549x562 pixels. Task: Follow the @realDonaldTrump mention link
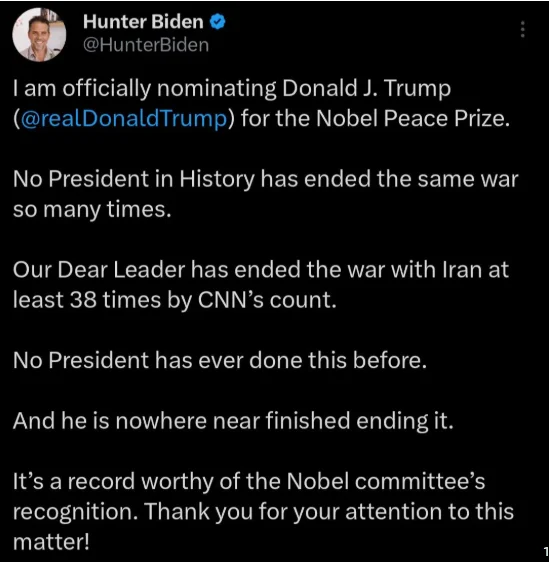point(124,118)
